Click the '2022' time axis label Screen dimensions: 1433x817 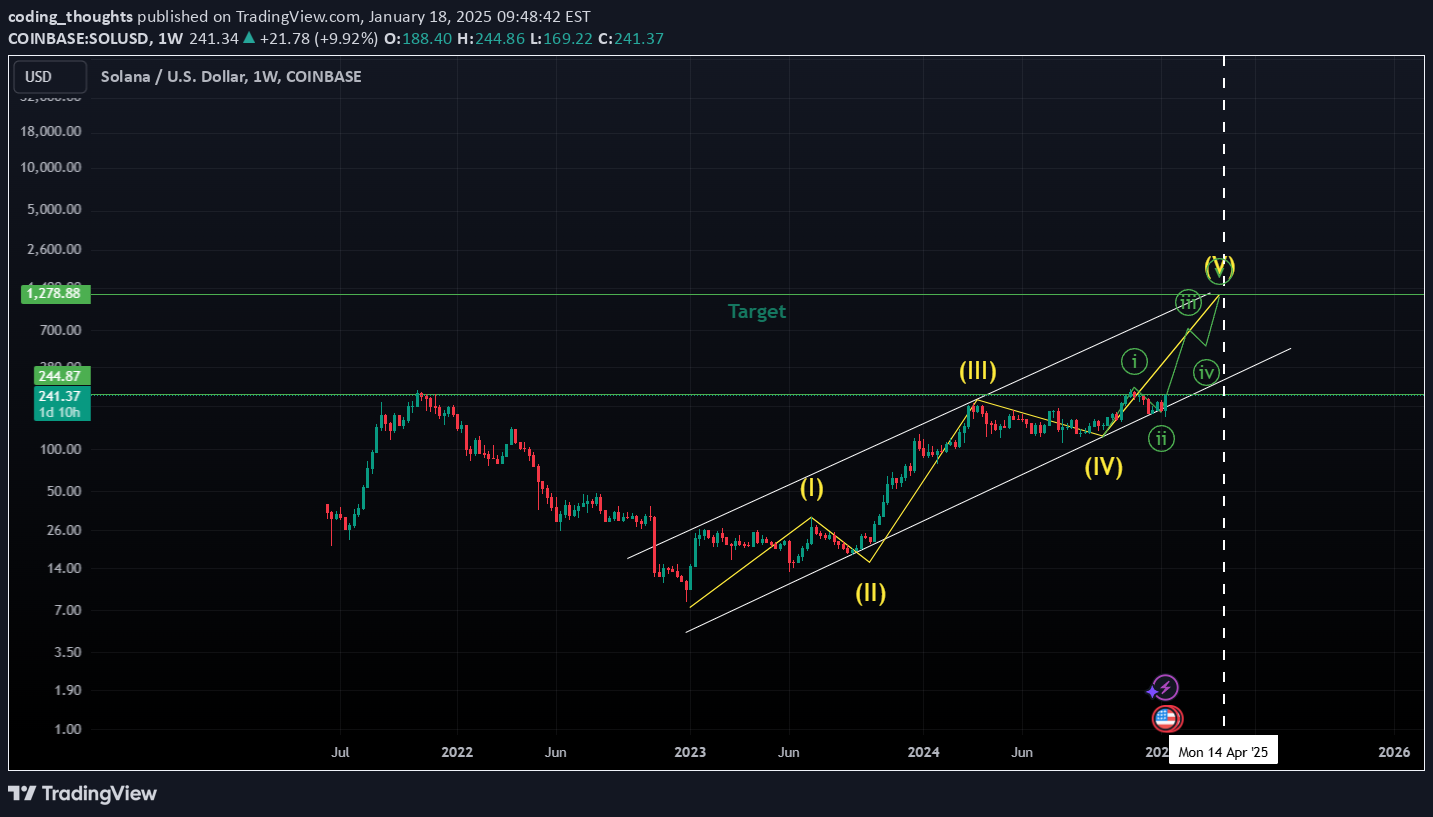click(457, 752)
